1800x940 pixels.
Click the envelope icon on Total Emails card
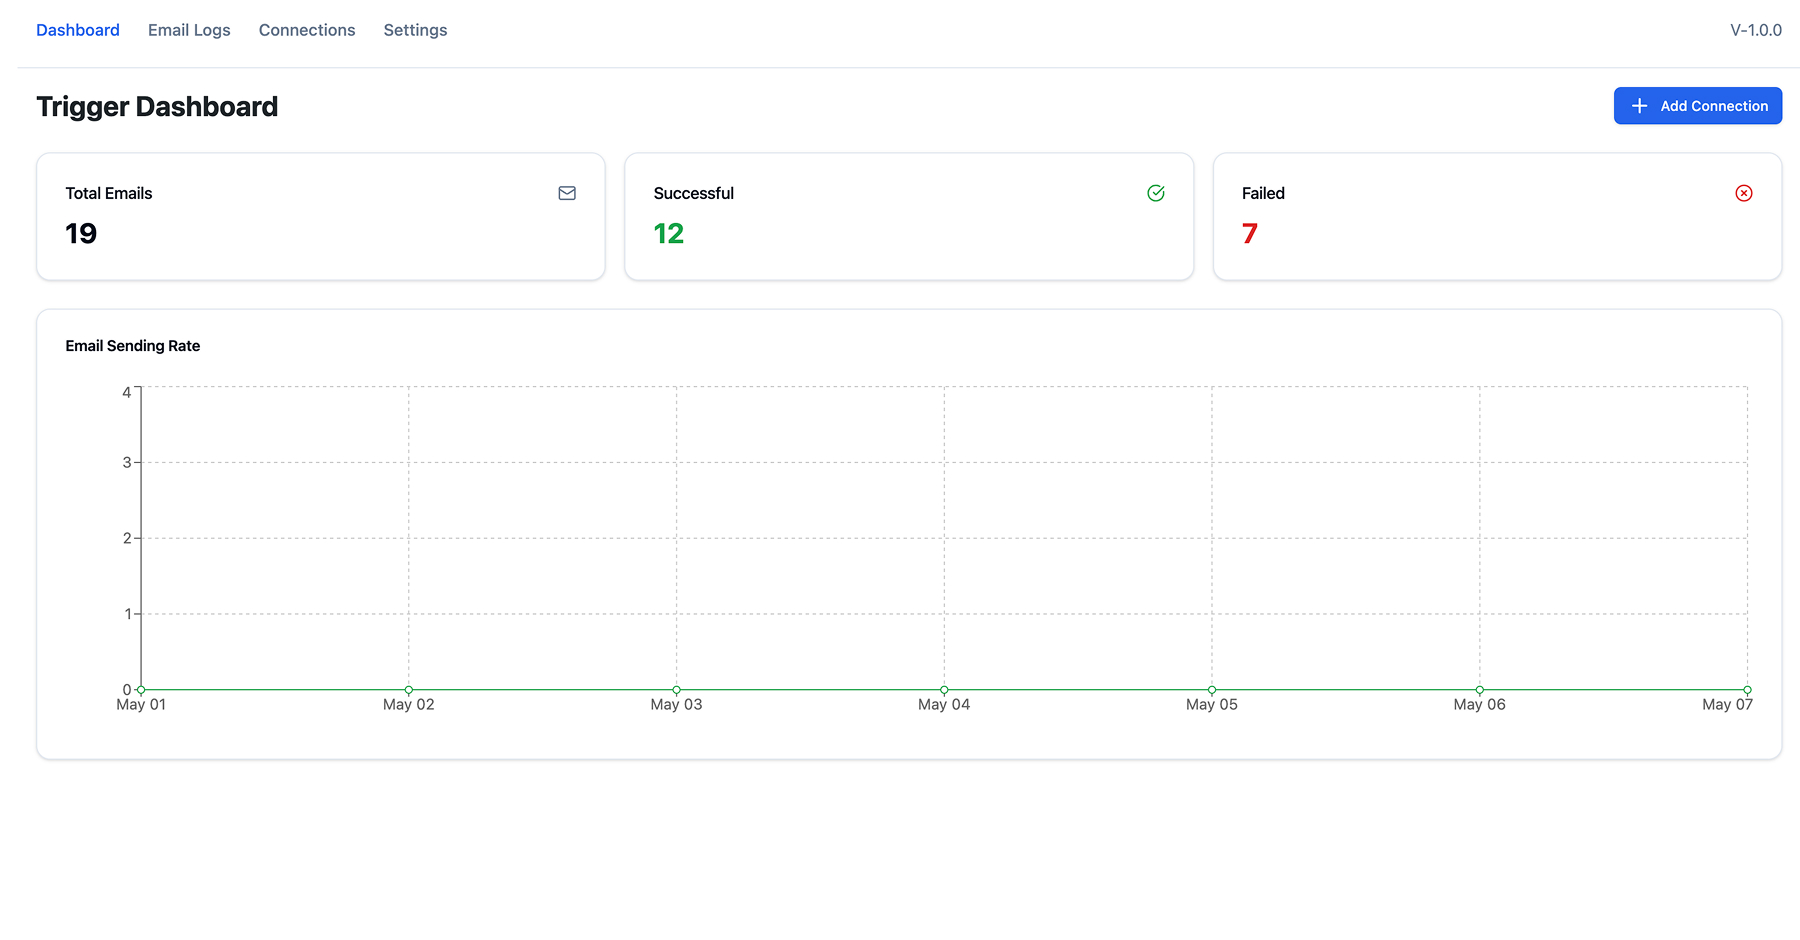coord(567,193)
